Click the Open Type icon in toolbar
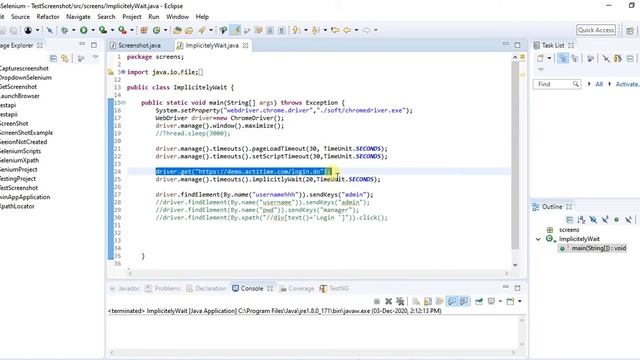The height and width of the screenshot is (360, 640). click(177, 30)
